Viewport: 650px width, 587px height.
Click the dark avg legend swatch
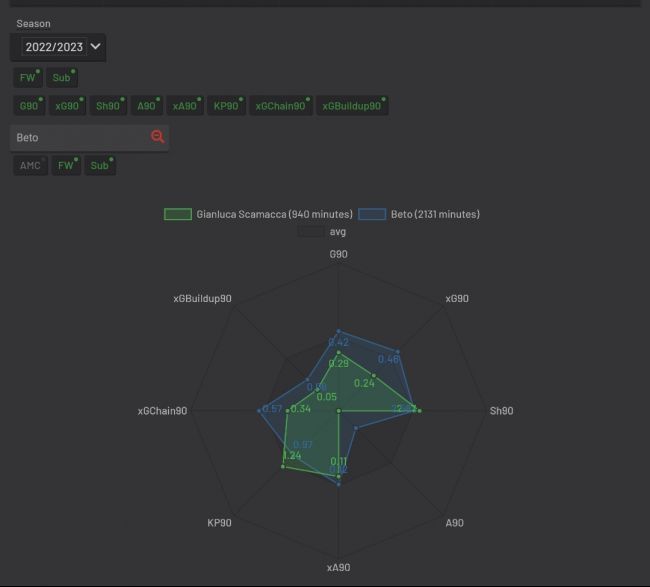(x=311, y=232)
